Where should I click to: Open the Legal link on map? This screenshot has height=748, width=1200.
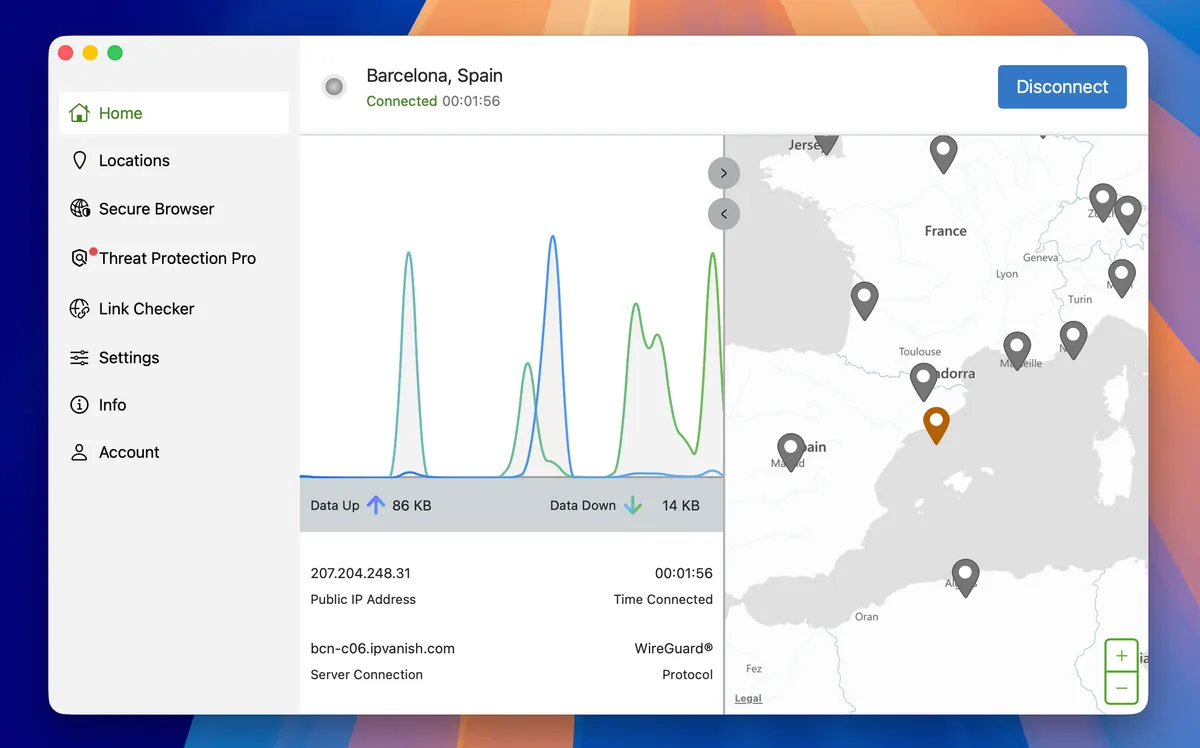pos(748,699)
